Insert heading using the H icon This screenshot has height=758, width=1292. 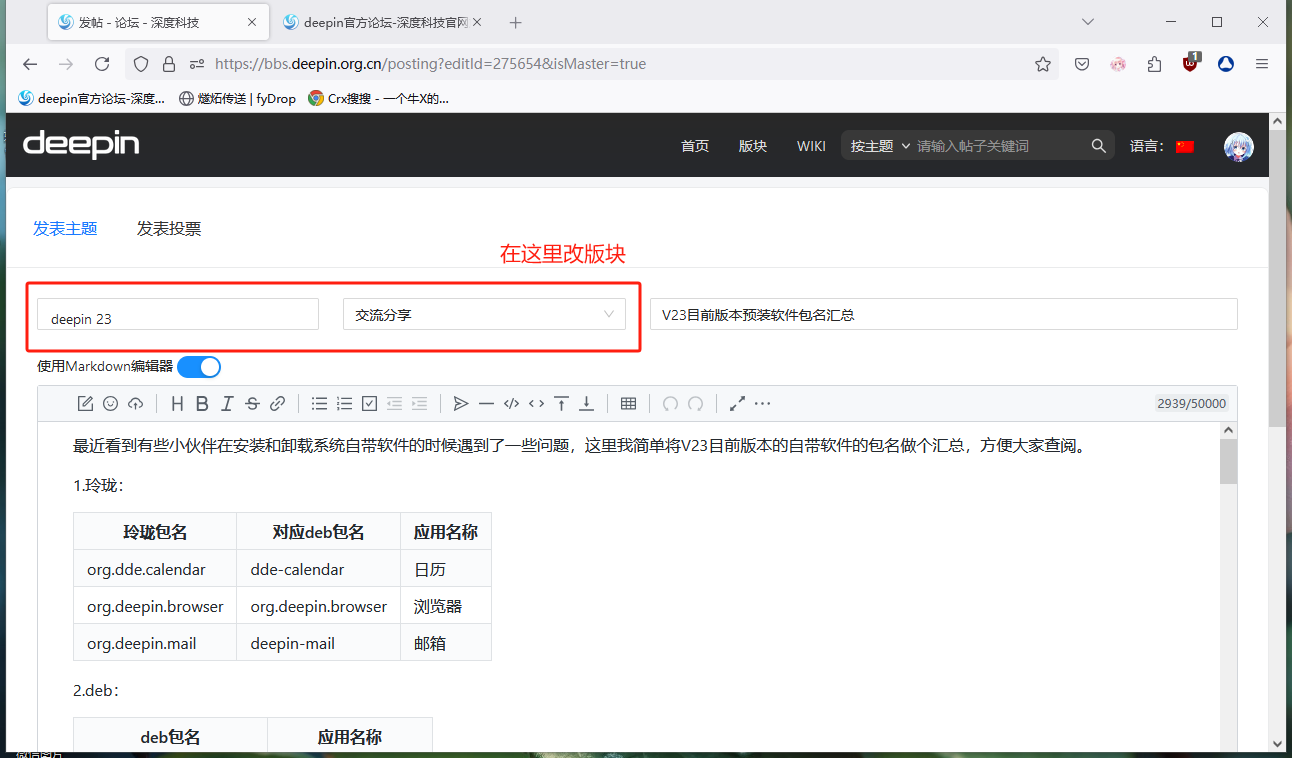177,404
